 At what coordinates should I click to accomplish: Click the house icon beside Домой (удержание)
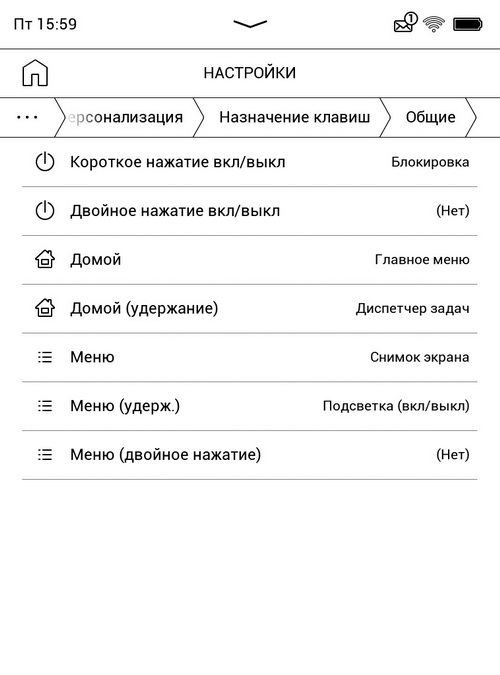pos(45,308)
